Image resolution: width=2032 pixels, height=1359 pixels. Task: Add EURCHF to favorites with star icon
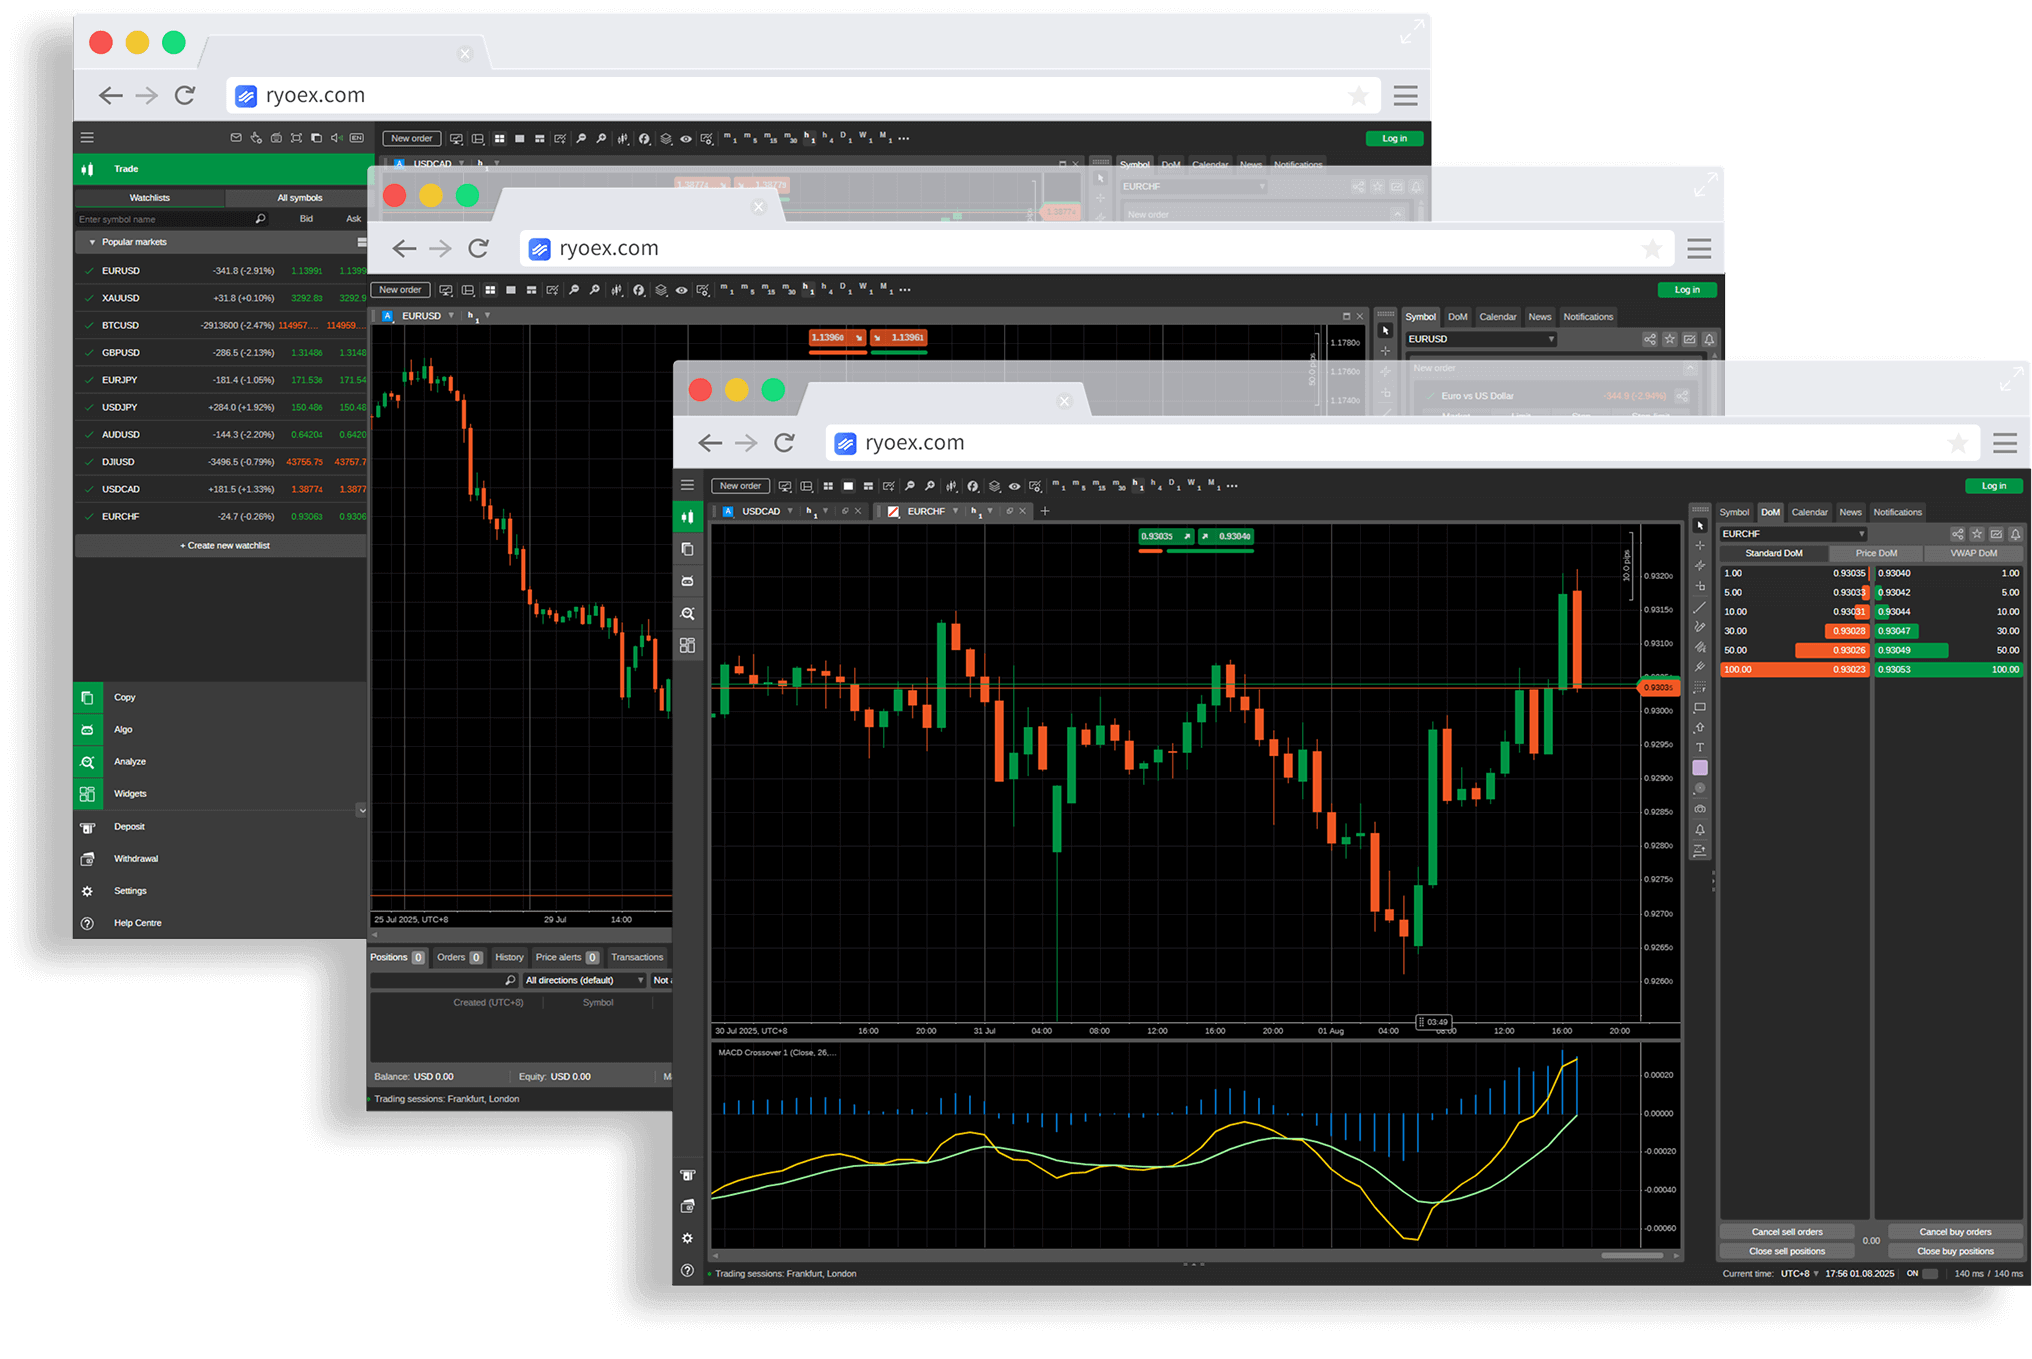pyautogui.click(x=1977, y=534)
